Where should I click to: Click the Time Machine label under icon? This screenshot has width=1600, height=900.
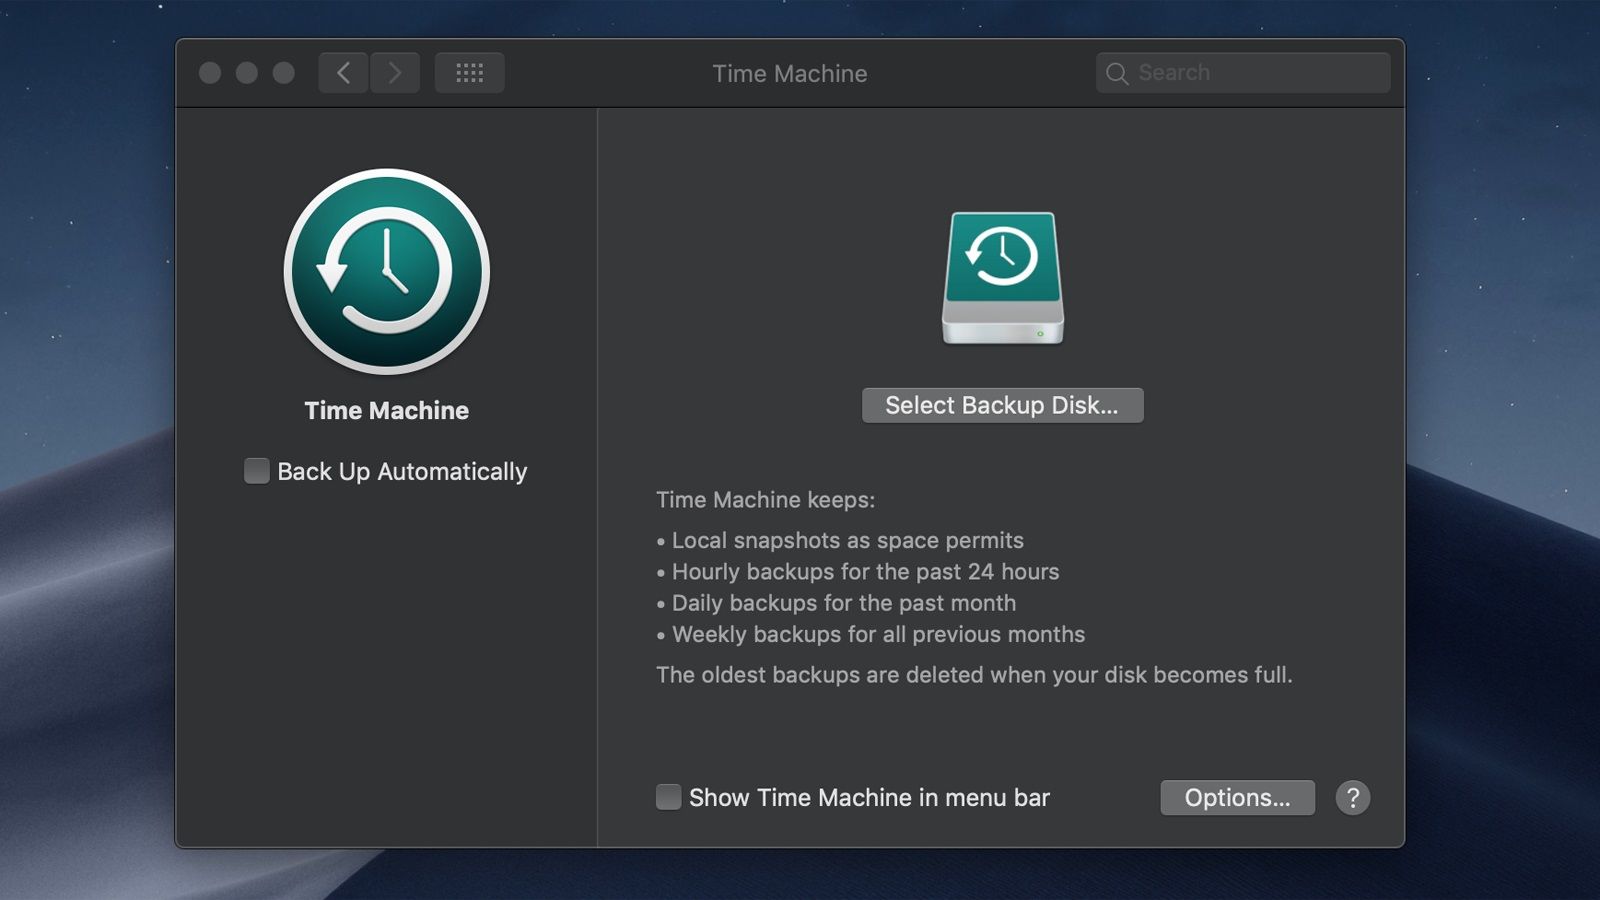(387, 411)
